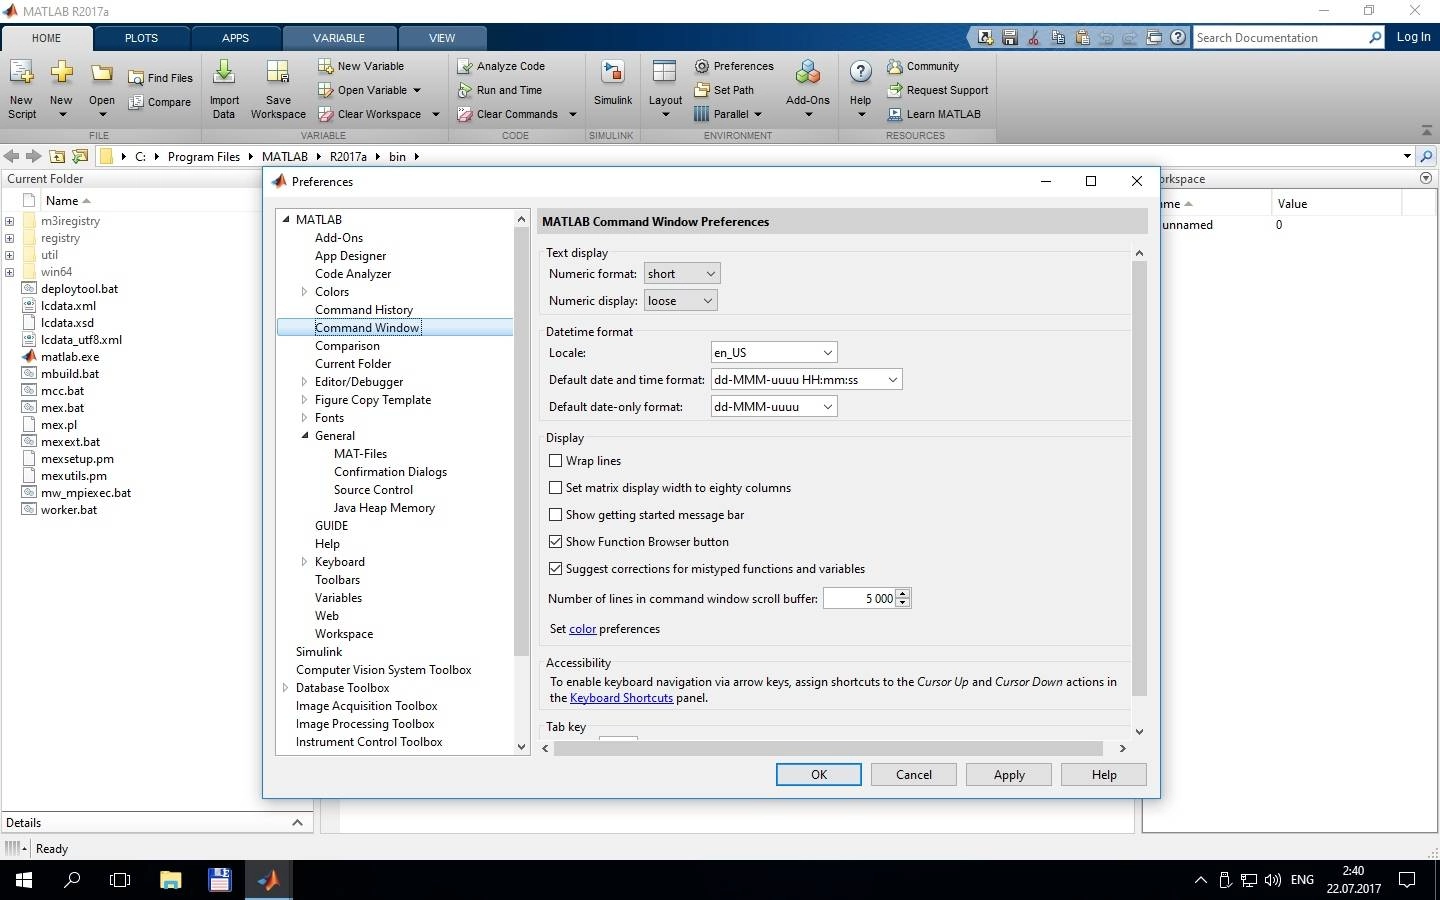Collapse the General tree node
This screenshot has width=1440, height=900.
coord(305,436)
